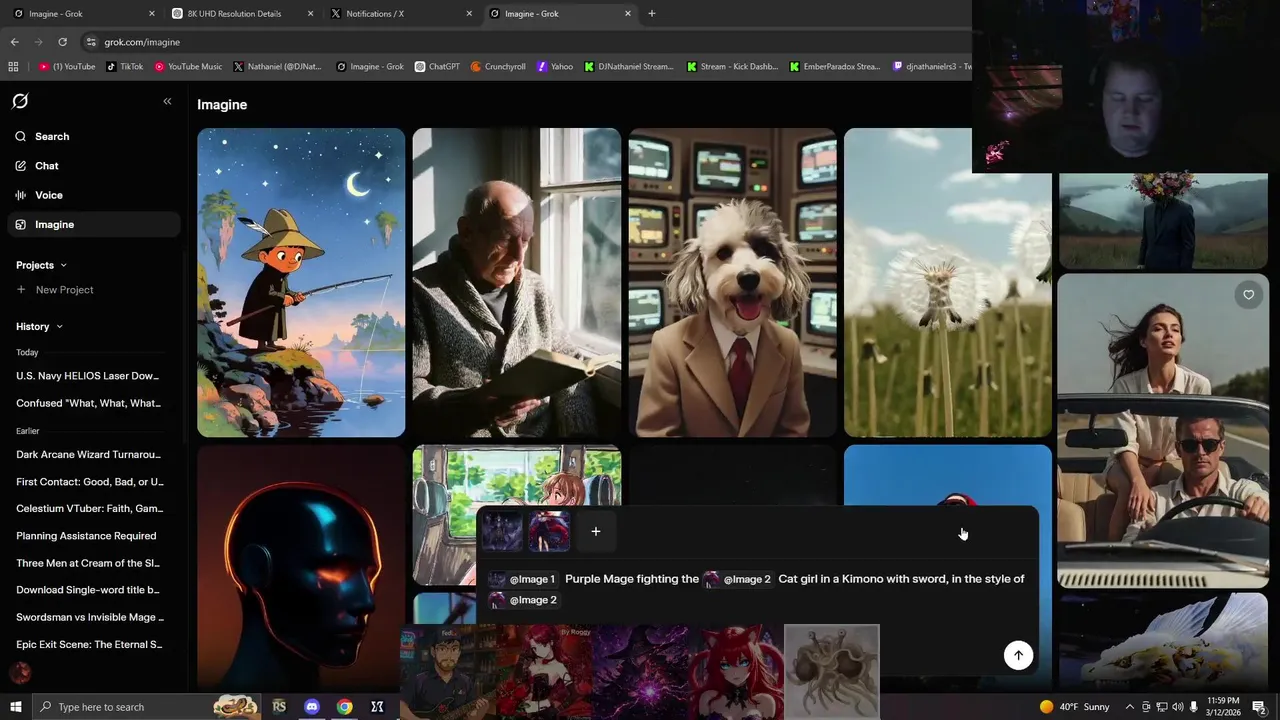The image size is (1280, 720).
Task: Collapse the sidebar using the double-chevron icon
Action: tap(167, 101)
